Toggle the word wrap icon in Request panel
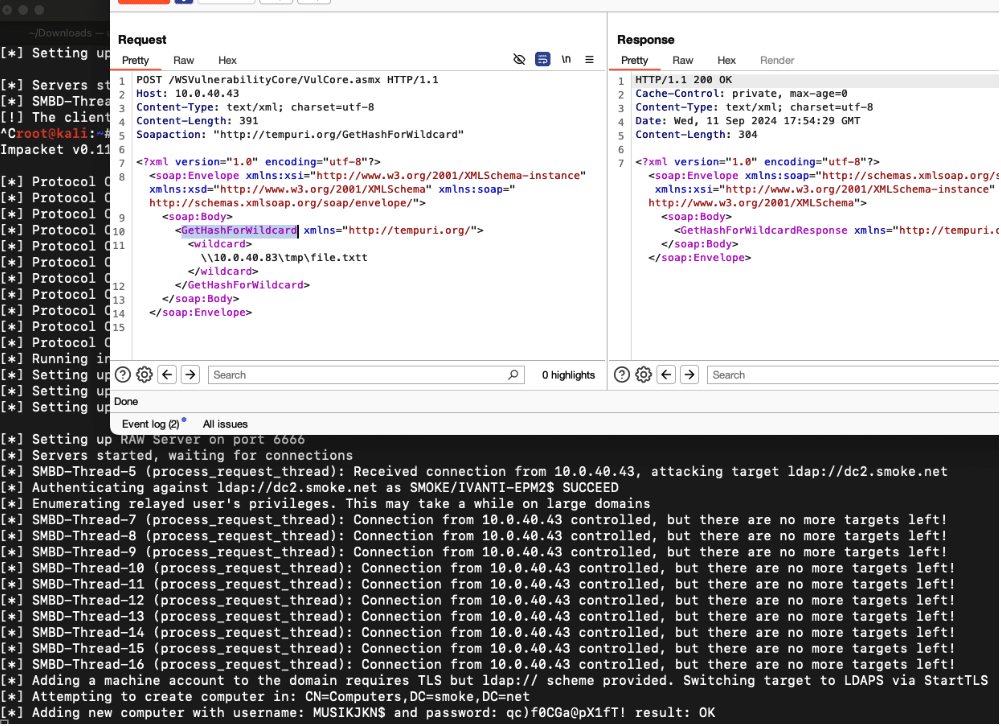 point(543,59)
